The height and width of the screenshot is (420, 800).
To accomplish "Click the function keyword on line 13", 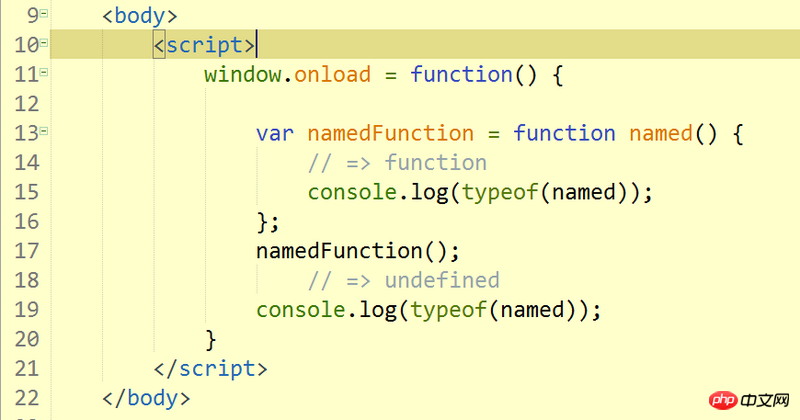I will click(x=564, y=133).
